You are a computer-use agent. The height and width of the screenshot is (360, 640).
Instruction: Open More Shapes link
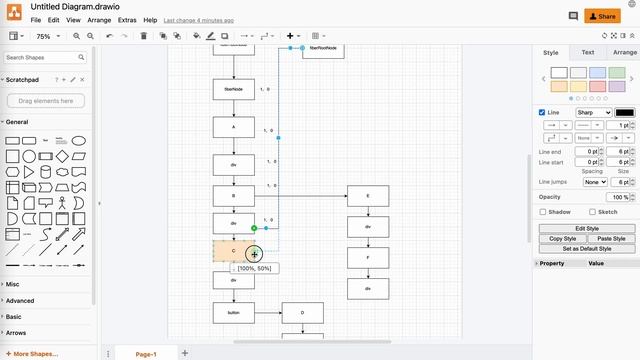pos(32,354)
